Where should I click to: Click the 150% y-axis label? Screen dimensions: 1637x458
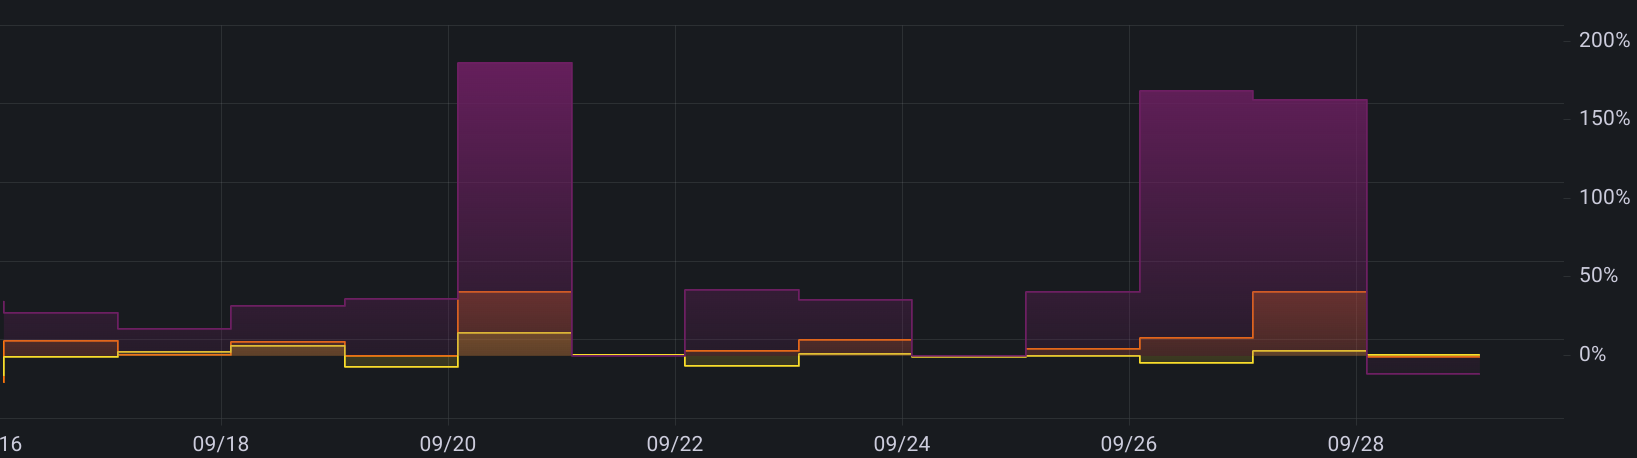(1604, 118)
